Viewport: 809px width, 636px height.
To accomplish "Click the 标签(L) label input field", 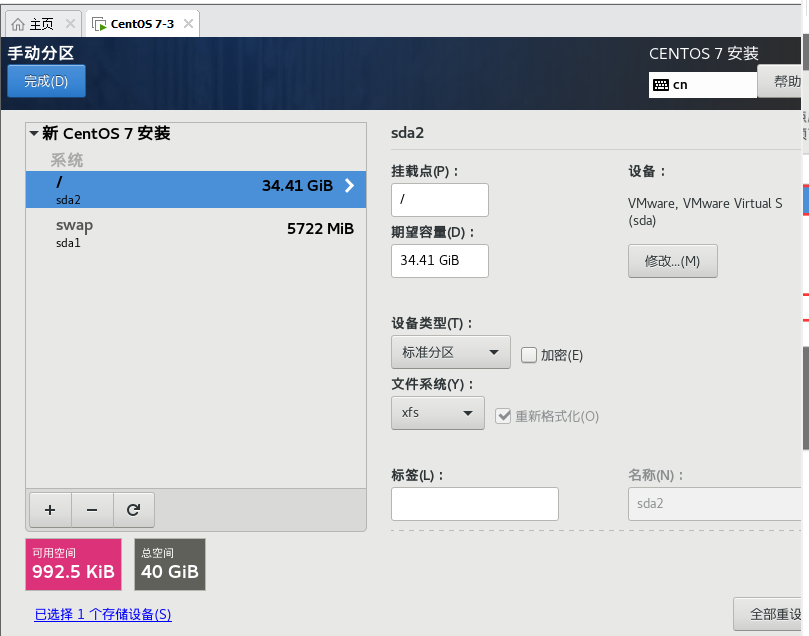I will click(x=475, y=503).
